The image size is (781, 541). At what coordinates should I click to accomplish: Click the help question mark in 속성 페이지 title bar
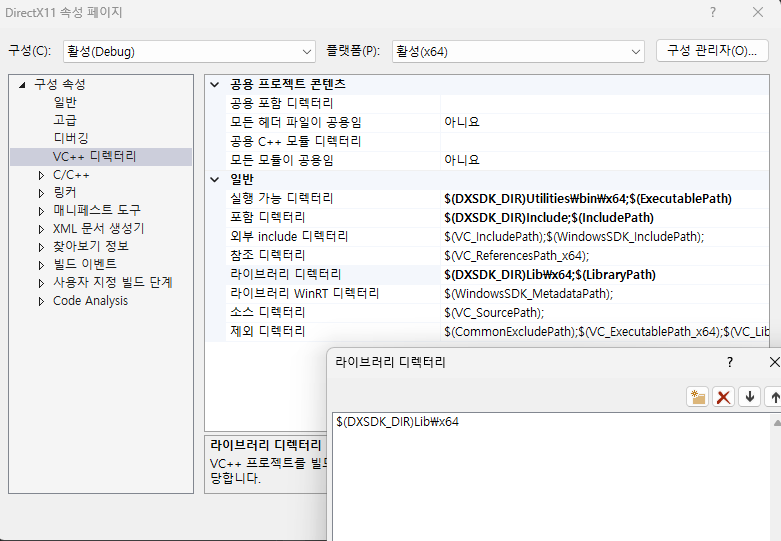coord(713,12)
